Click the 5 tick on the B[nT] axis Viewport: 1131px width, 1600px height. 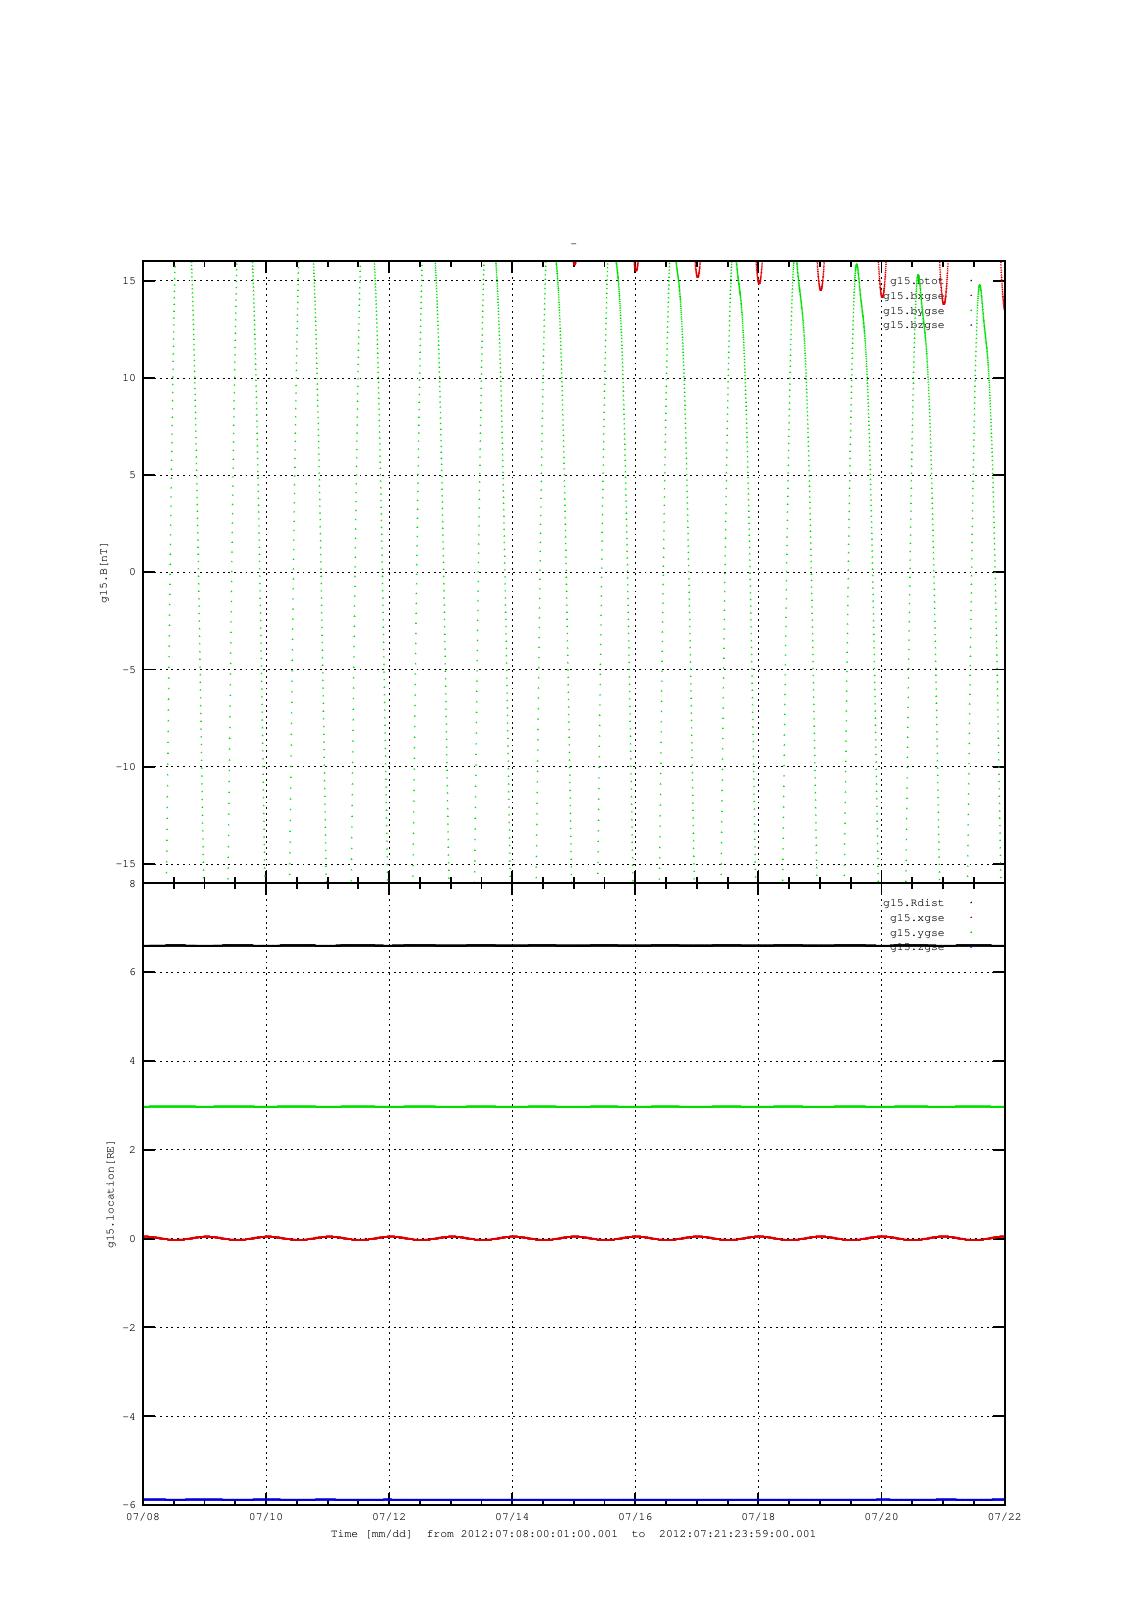point(132,475)
